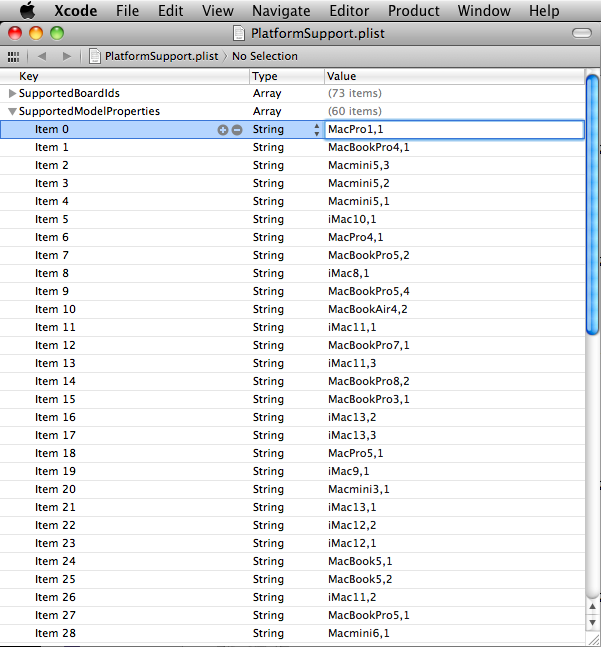This screenshot has height=647, width=601.
Task: Edit the MacPro1,1 value field
Action: [454, 129]
